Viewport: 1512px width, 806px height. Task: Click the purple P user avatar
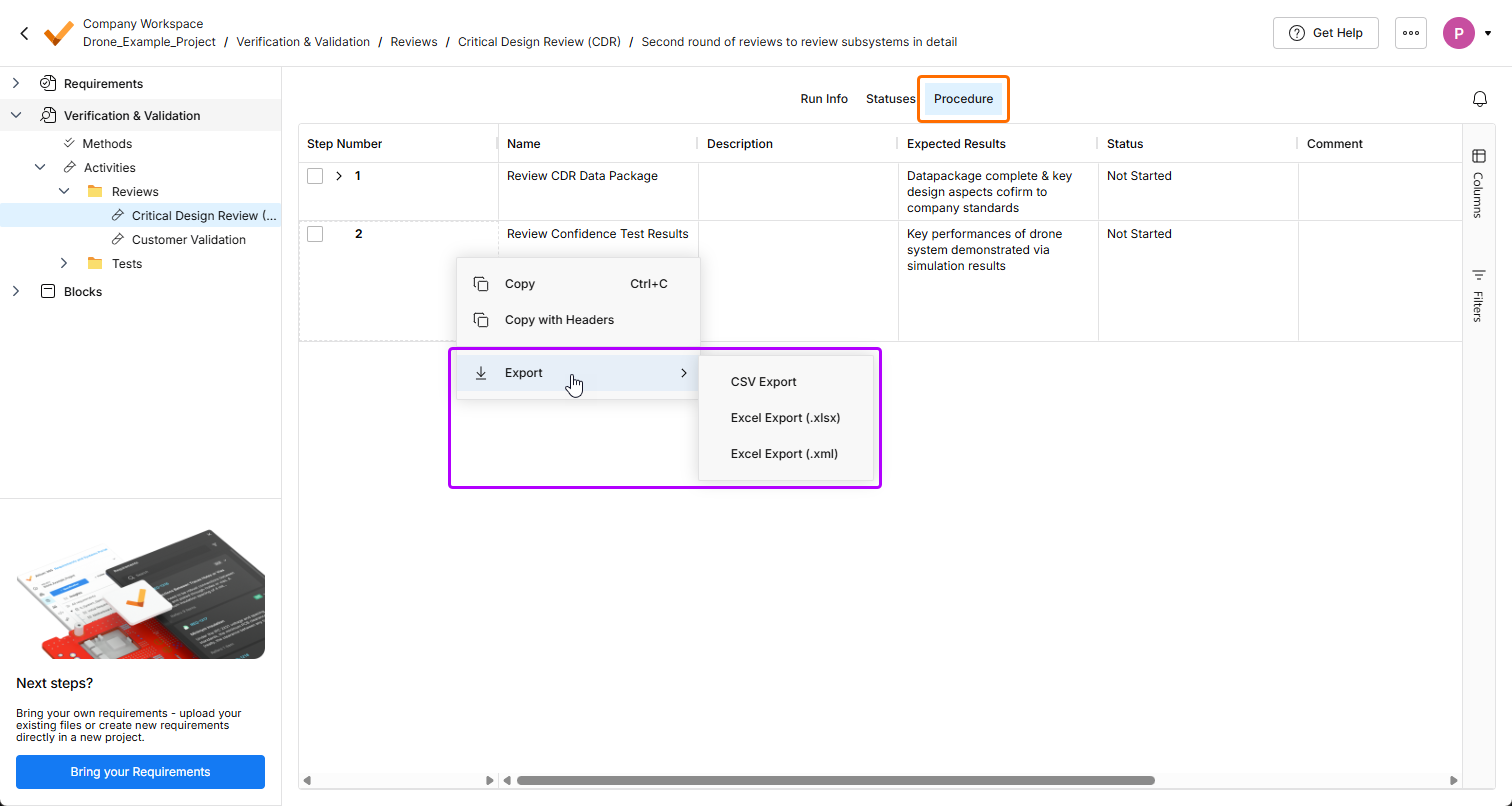tap(1458, 33)
